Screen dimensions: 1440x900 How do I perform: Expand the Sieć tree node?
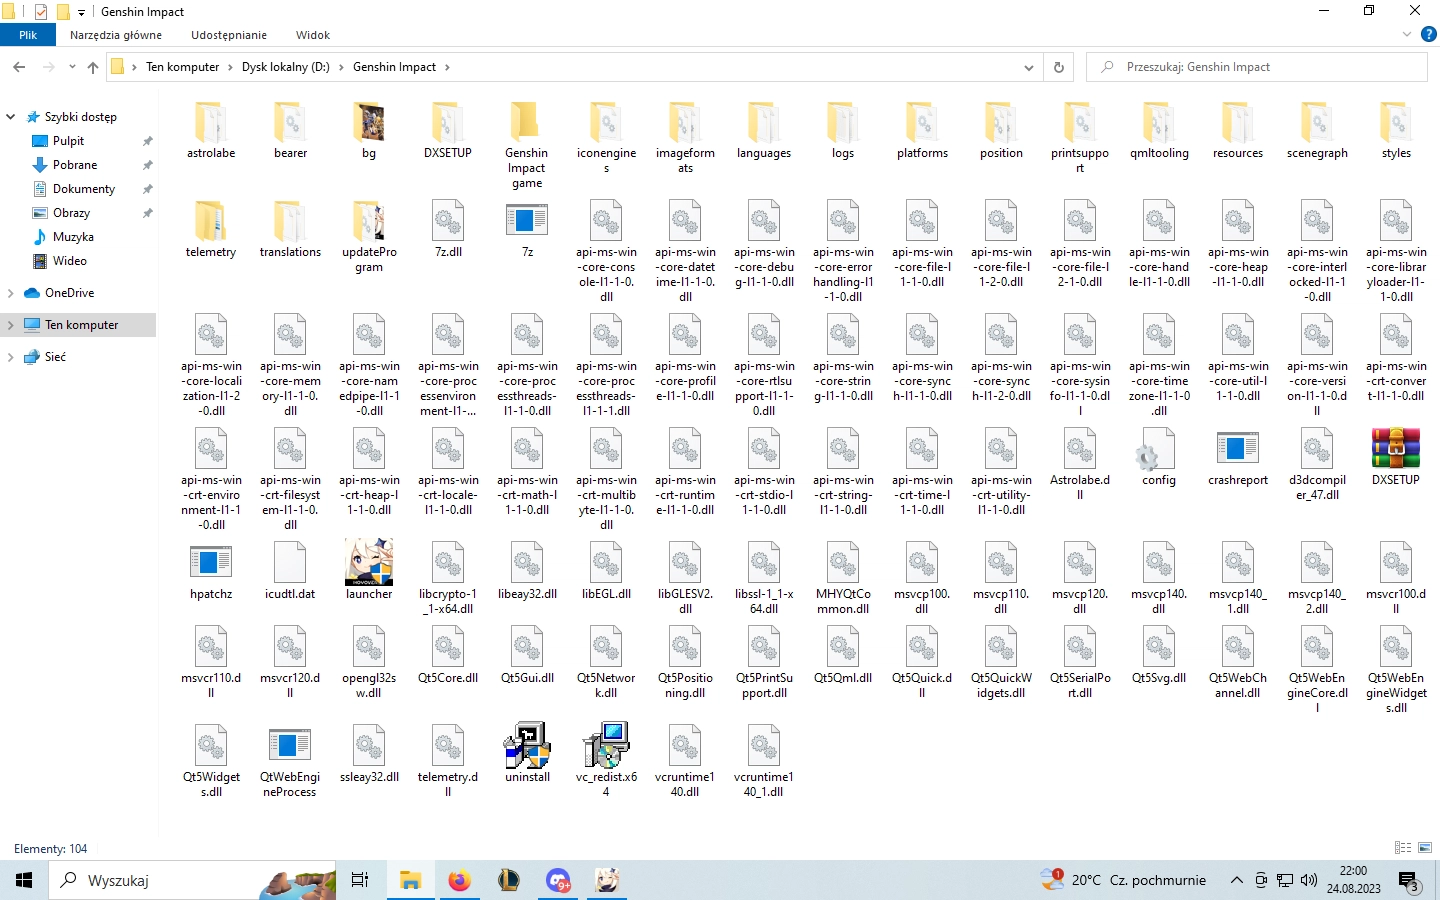[11, 357]
